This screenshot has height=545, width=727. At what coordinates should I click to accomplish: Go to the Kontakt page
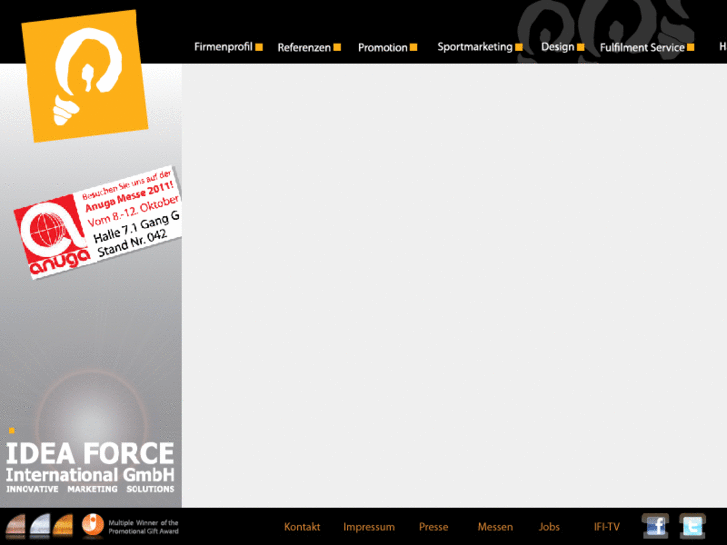coord(302,527)
